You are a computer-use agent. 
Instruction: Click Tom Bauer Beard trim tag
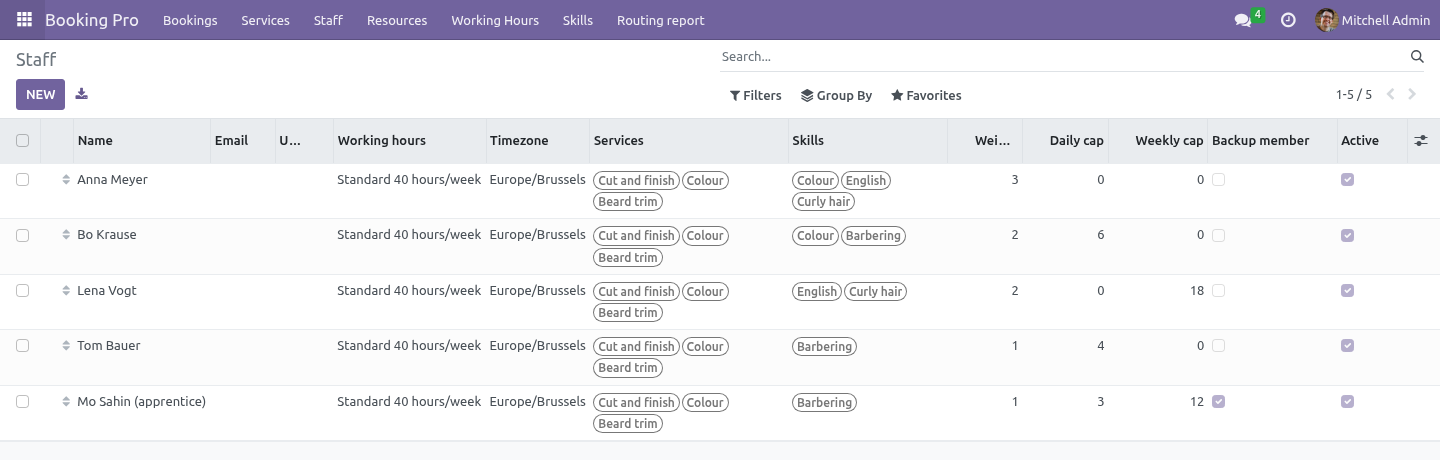pos(628,368)
